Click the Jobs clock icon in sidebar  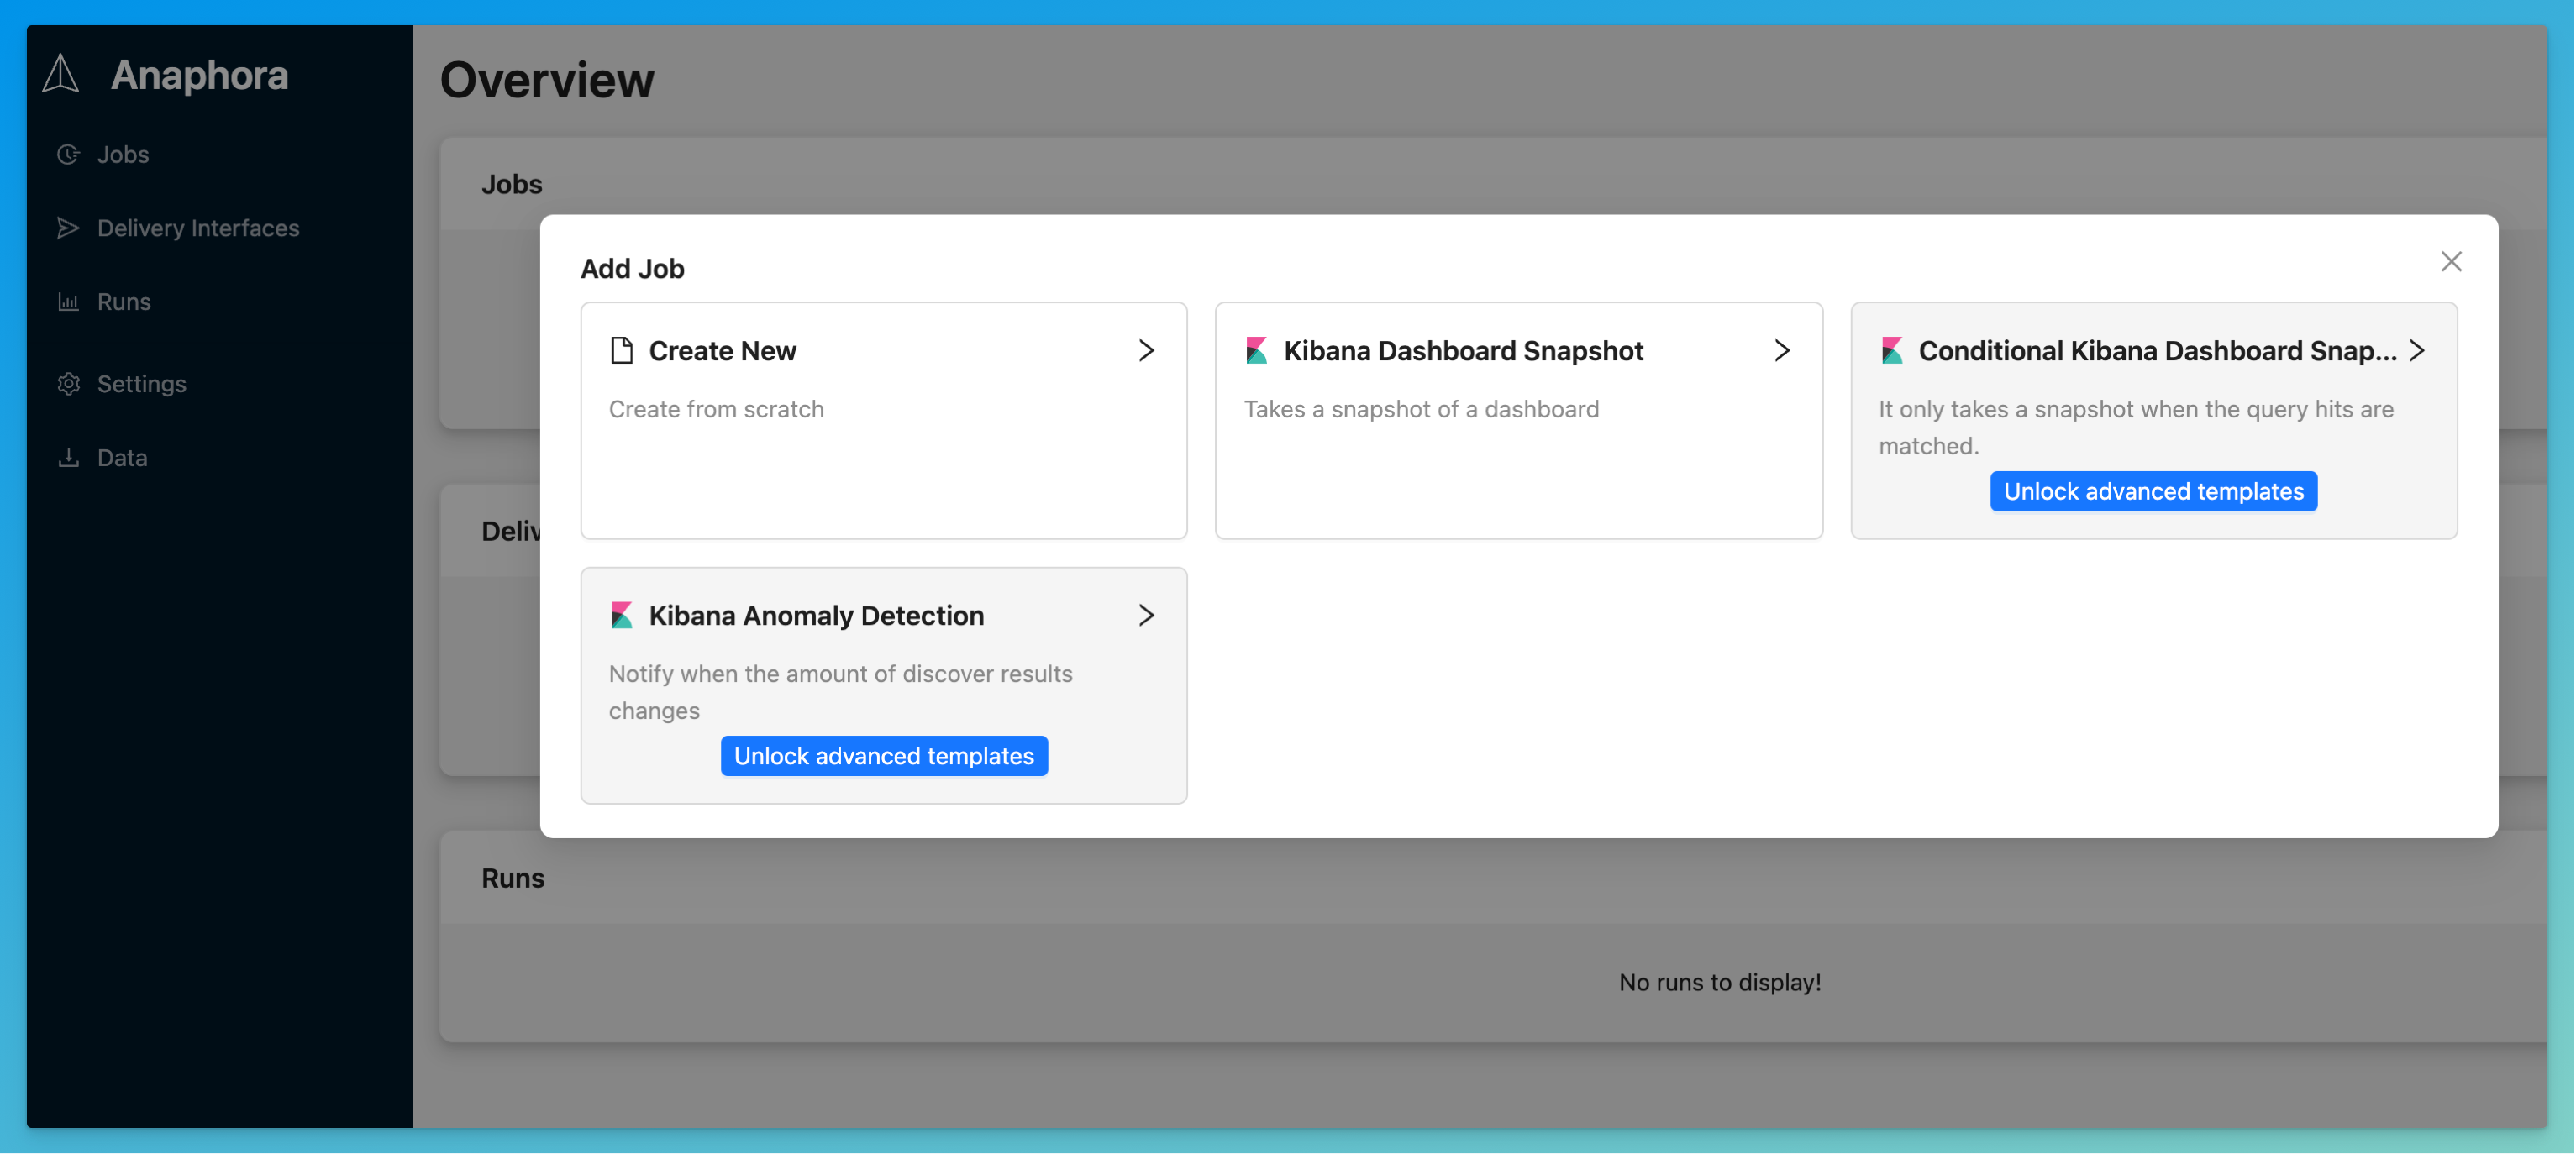(x=68, y=154)
